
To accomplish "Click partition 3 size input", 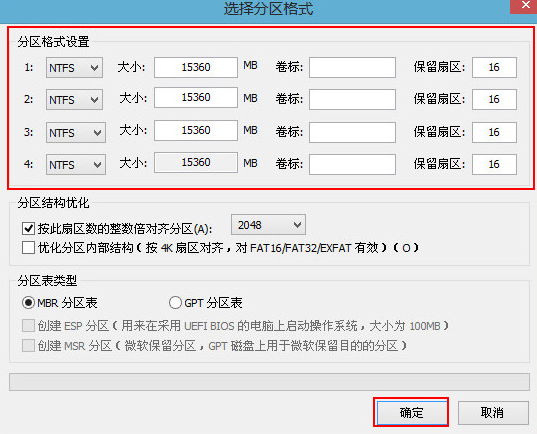I will [x=196, y=130].
